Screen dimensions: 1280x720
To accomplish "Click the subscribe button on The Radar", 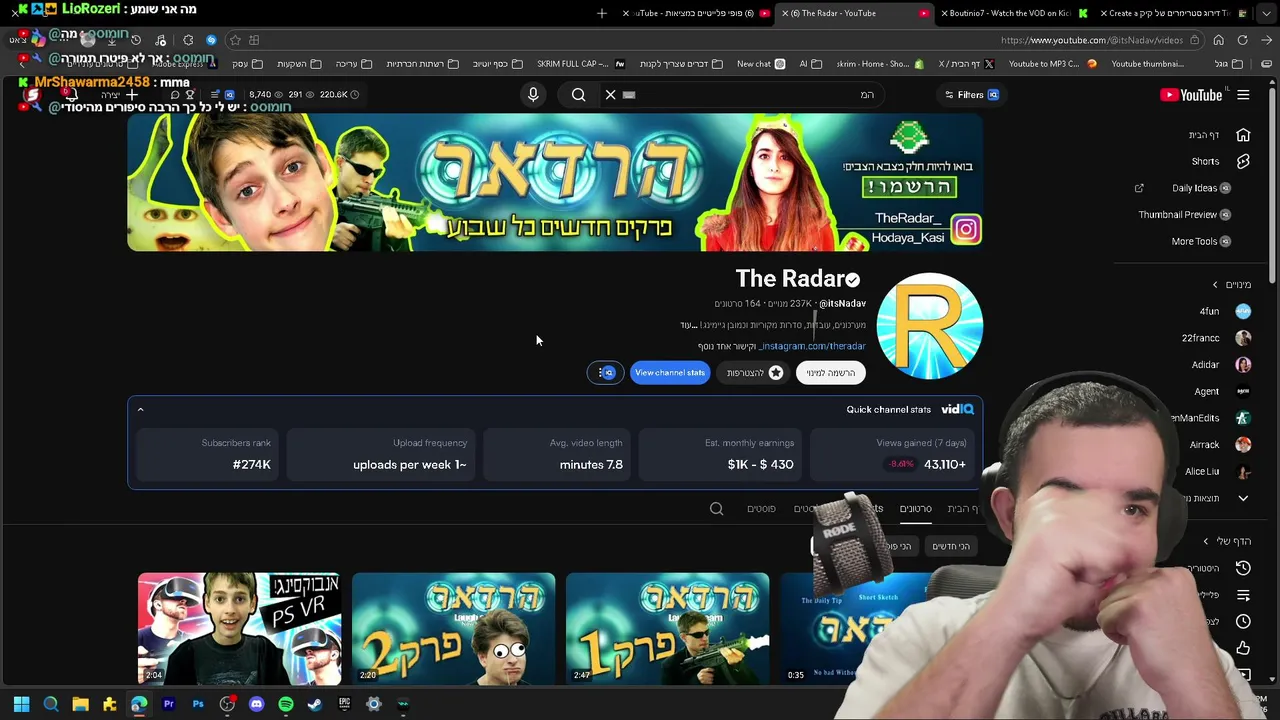I will pos(831,373).
